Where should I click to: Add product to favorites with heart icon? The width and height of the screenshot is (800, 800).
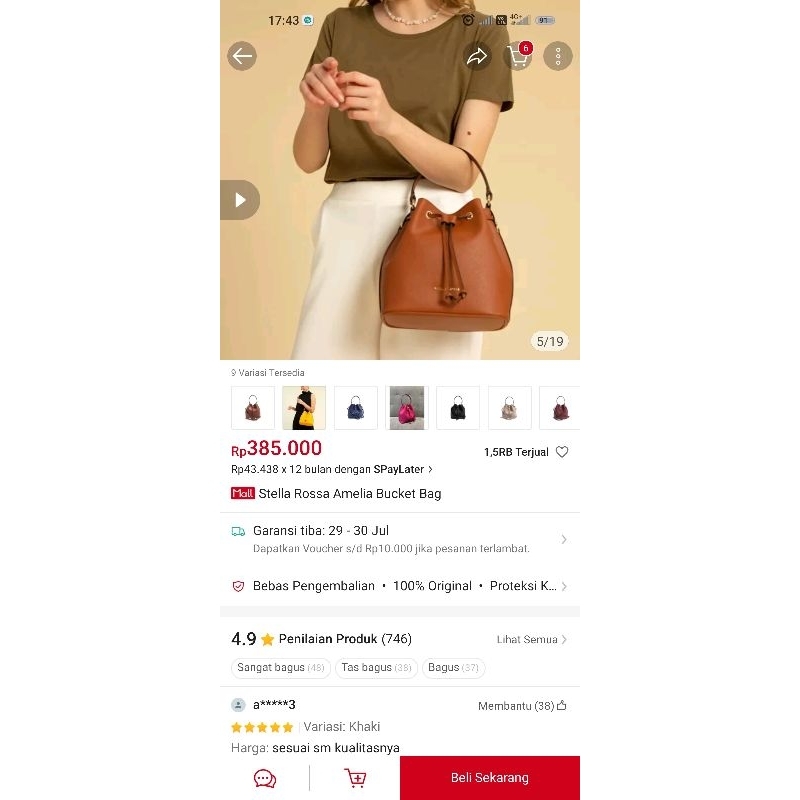(562, 452)
